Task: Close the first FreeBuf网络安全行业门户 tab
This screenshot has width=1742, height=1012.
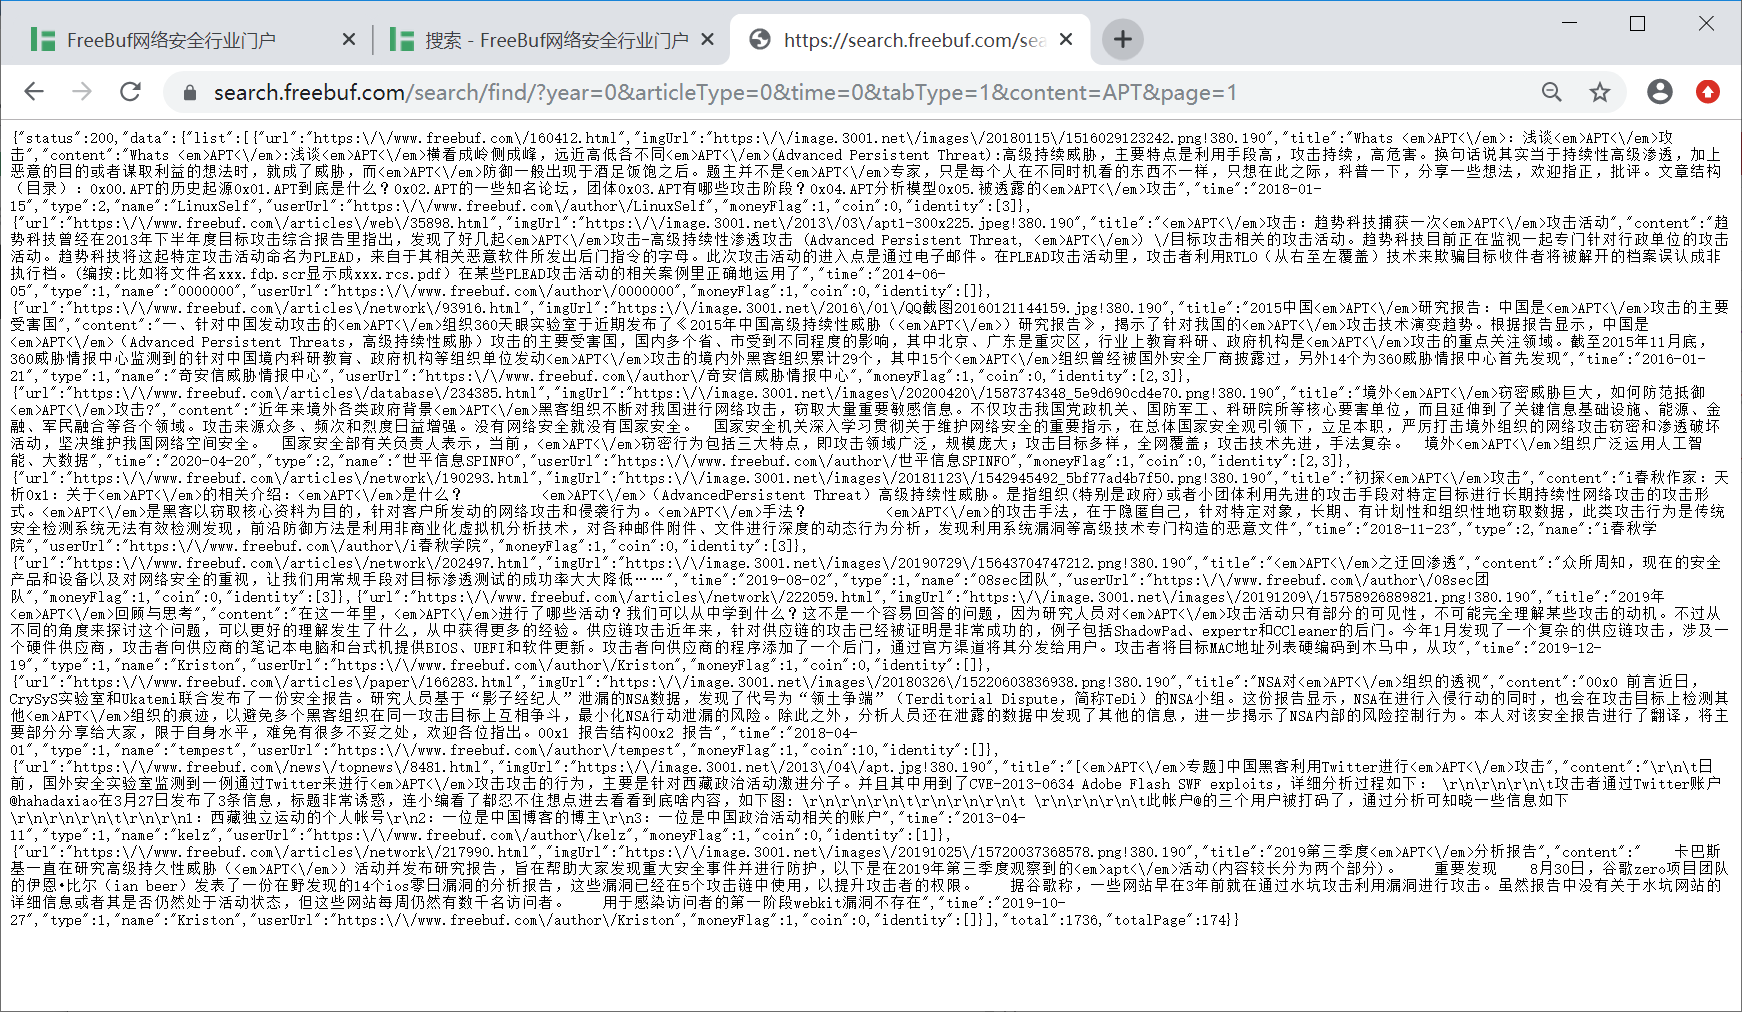Action: [348, 39]
